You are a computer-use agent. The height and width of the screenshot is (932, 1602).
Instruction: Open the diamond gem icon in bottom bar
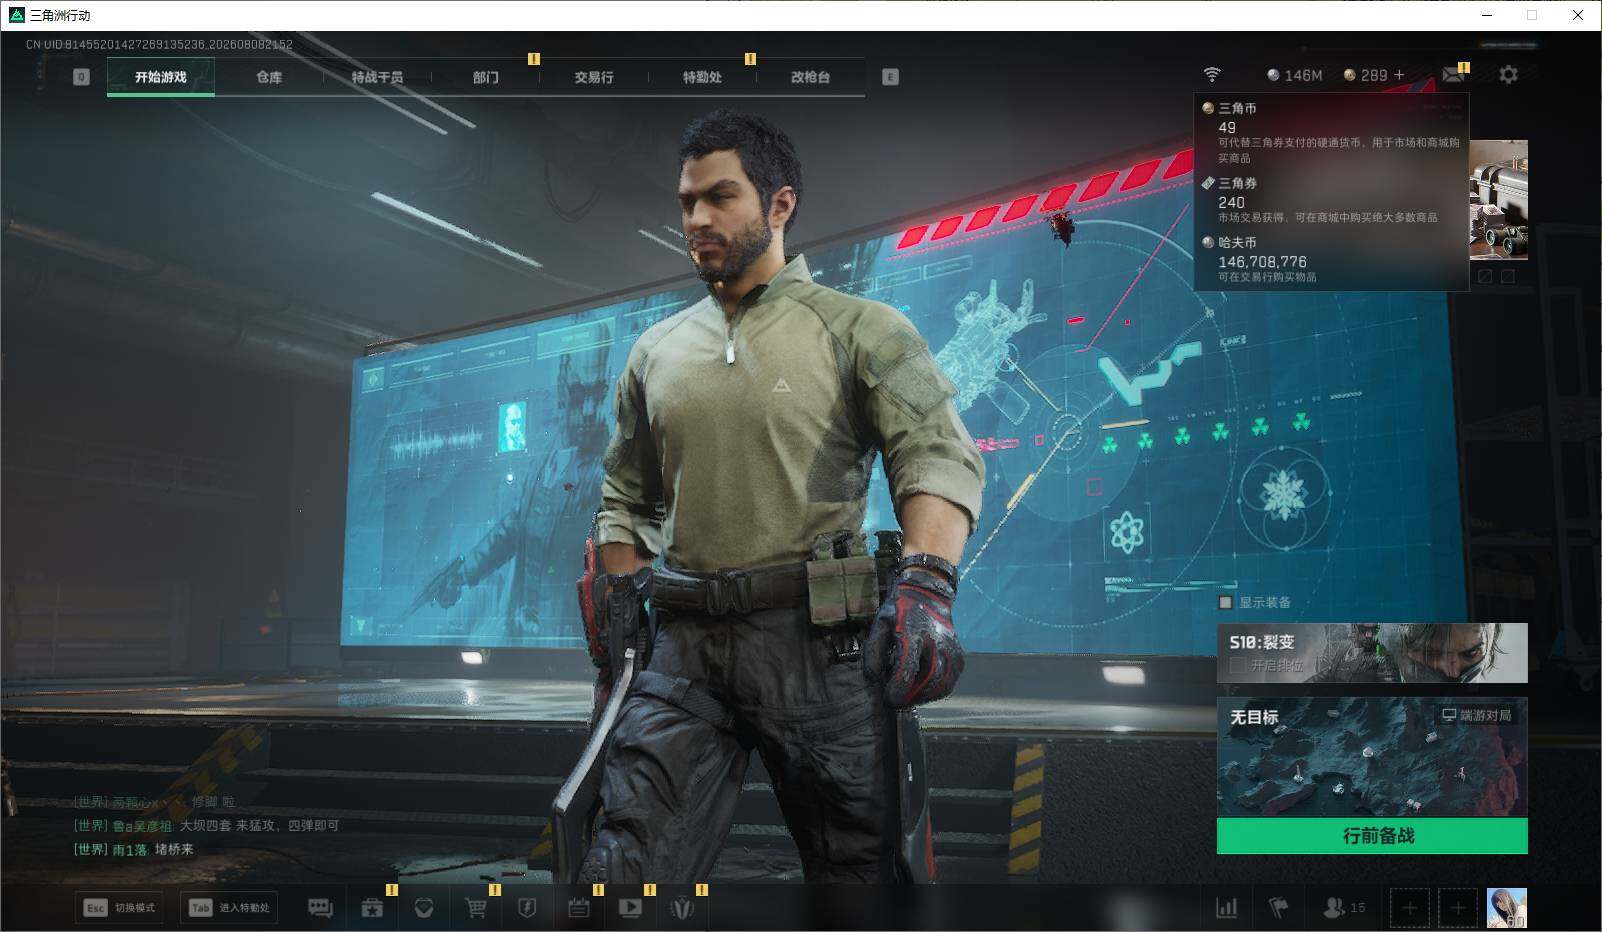(x=424, y=908)
